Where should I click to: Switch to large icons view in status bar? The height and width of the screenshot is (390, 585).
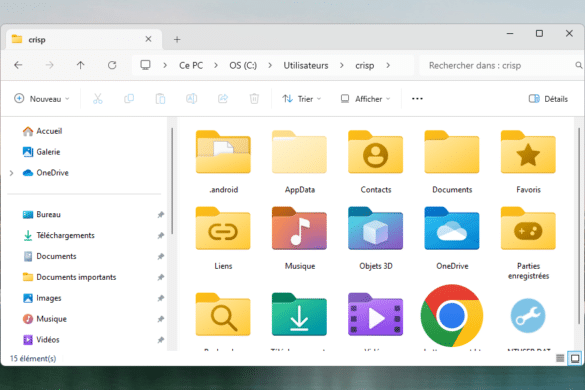(575, 358)
